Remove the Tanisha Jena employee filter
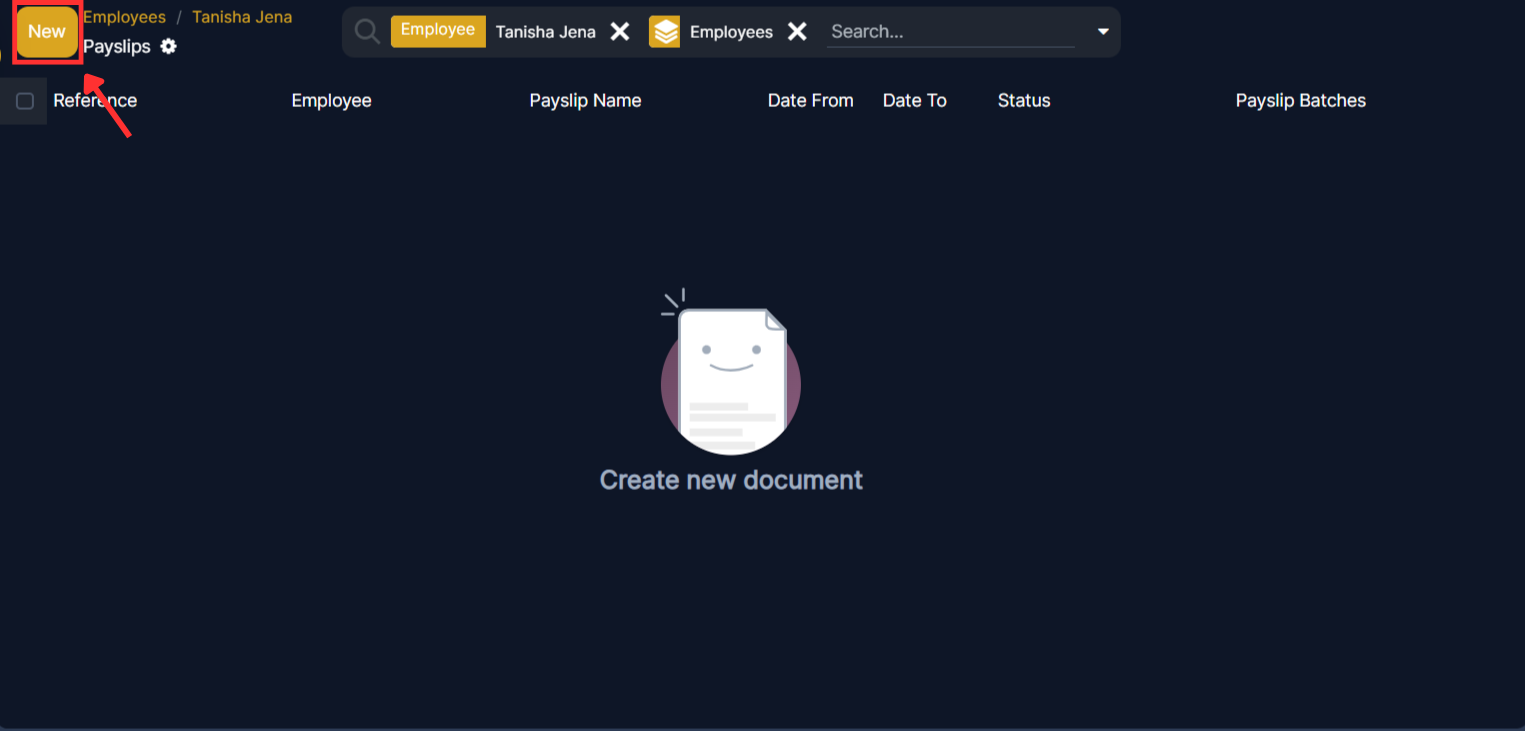The height and width of the screenshot is (731, 1525). pyautogui.click(x=620, y=32)
